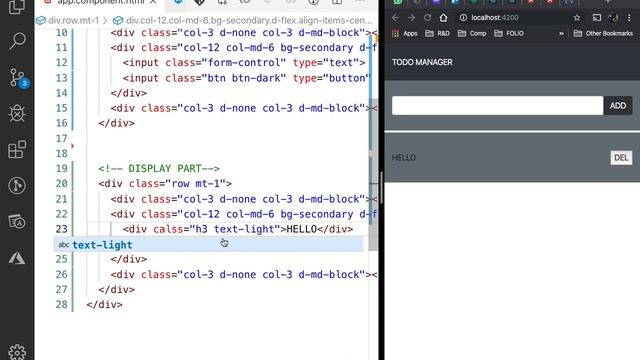
Task: Click line number 23 in the gutter
Action: [x=61, y=229]
